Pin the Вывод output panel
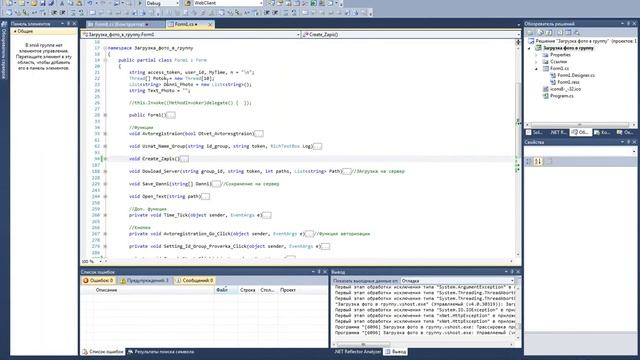The width and height of the screenshot is (640, 360). [513, 272]
